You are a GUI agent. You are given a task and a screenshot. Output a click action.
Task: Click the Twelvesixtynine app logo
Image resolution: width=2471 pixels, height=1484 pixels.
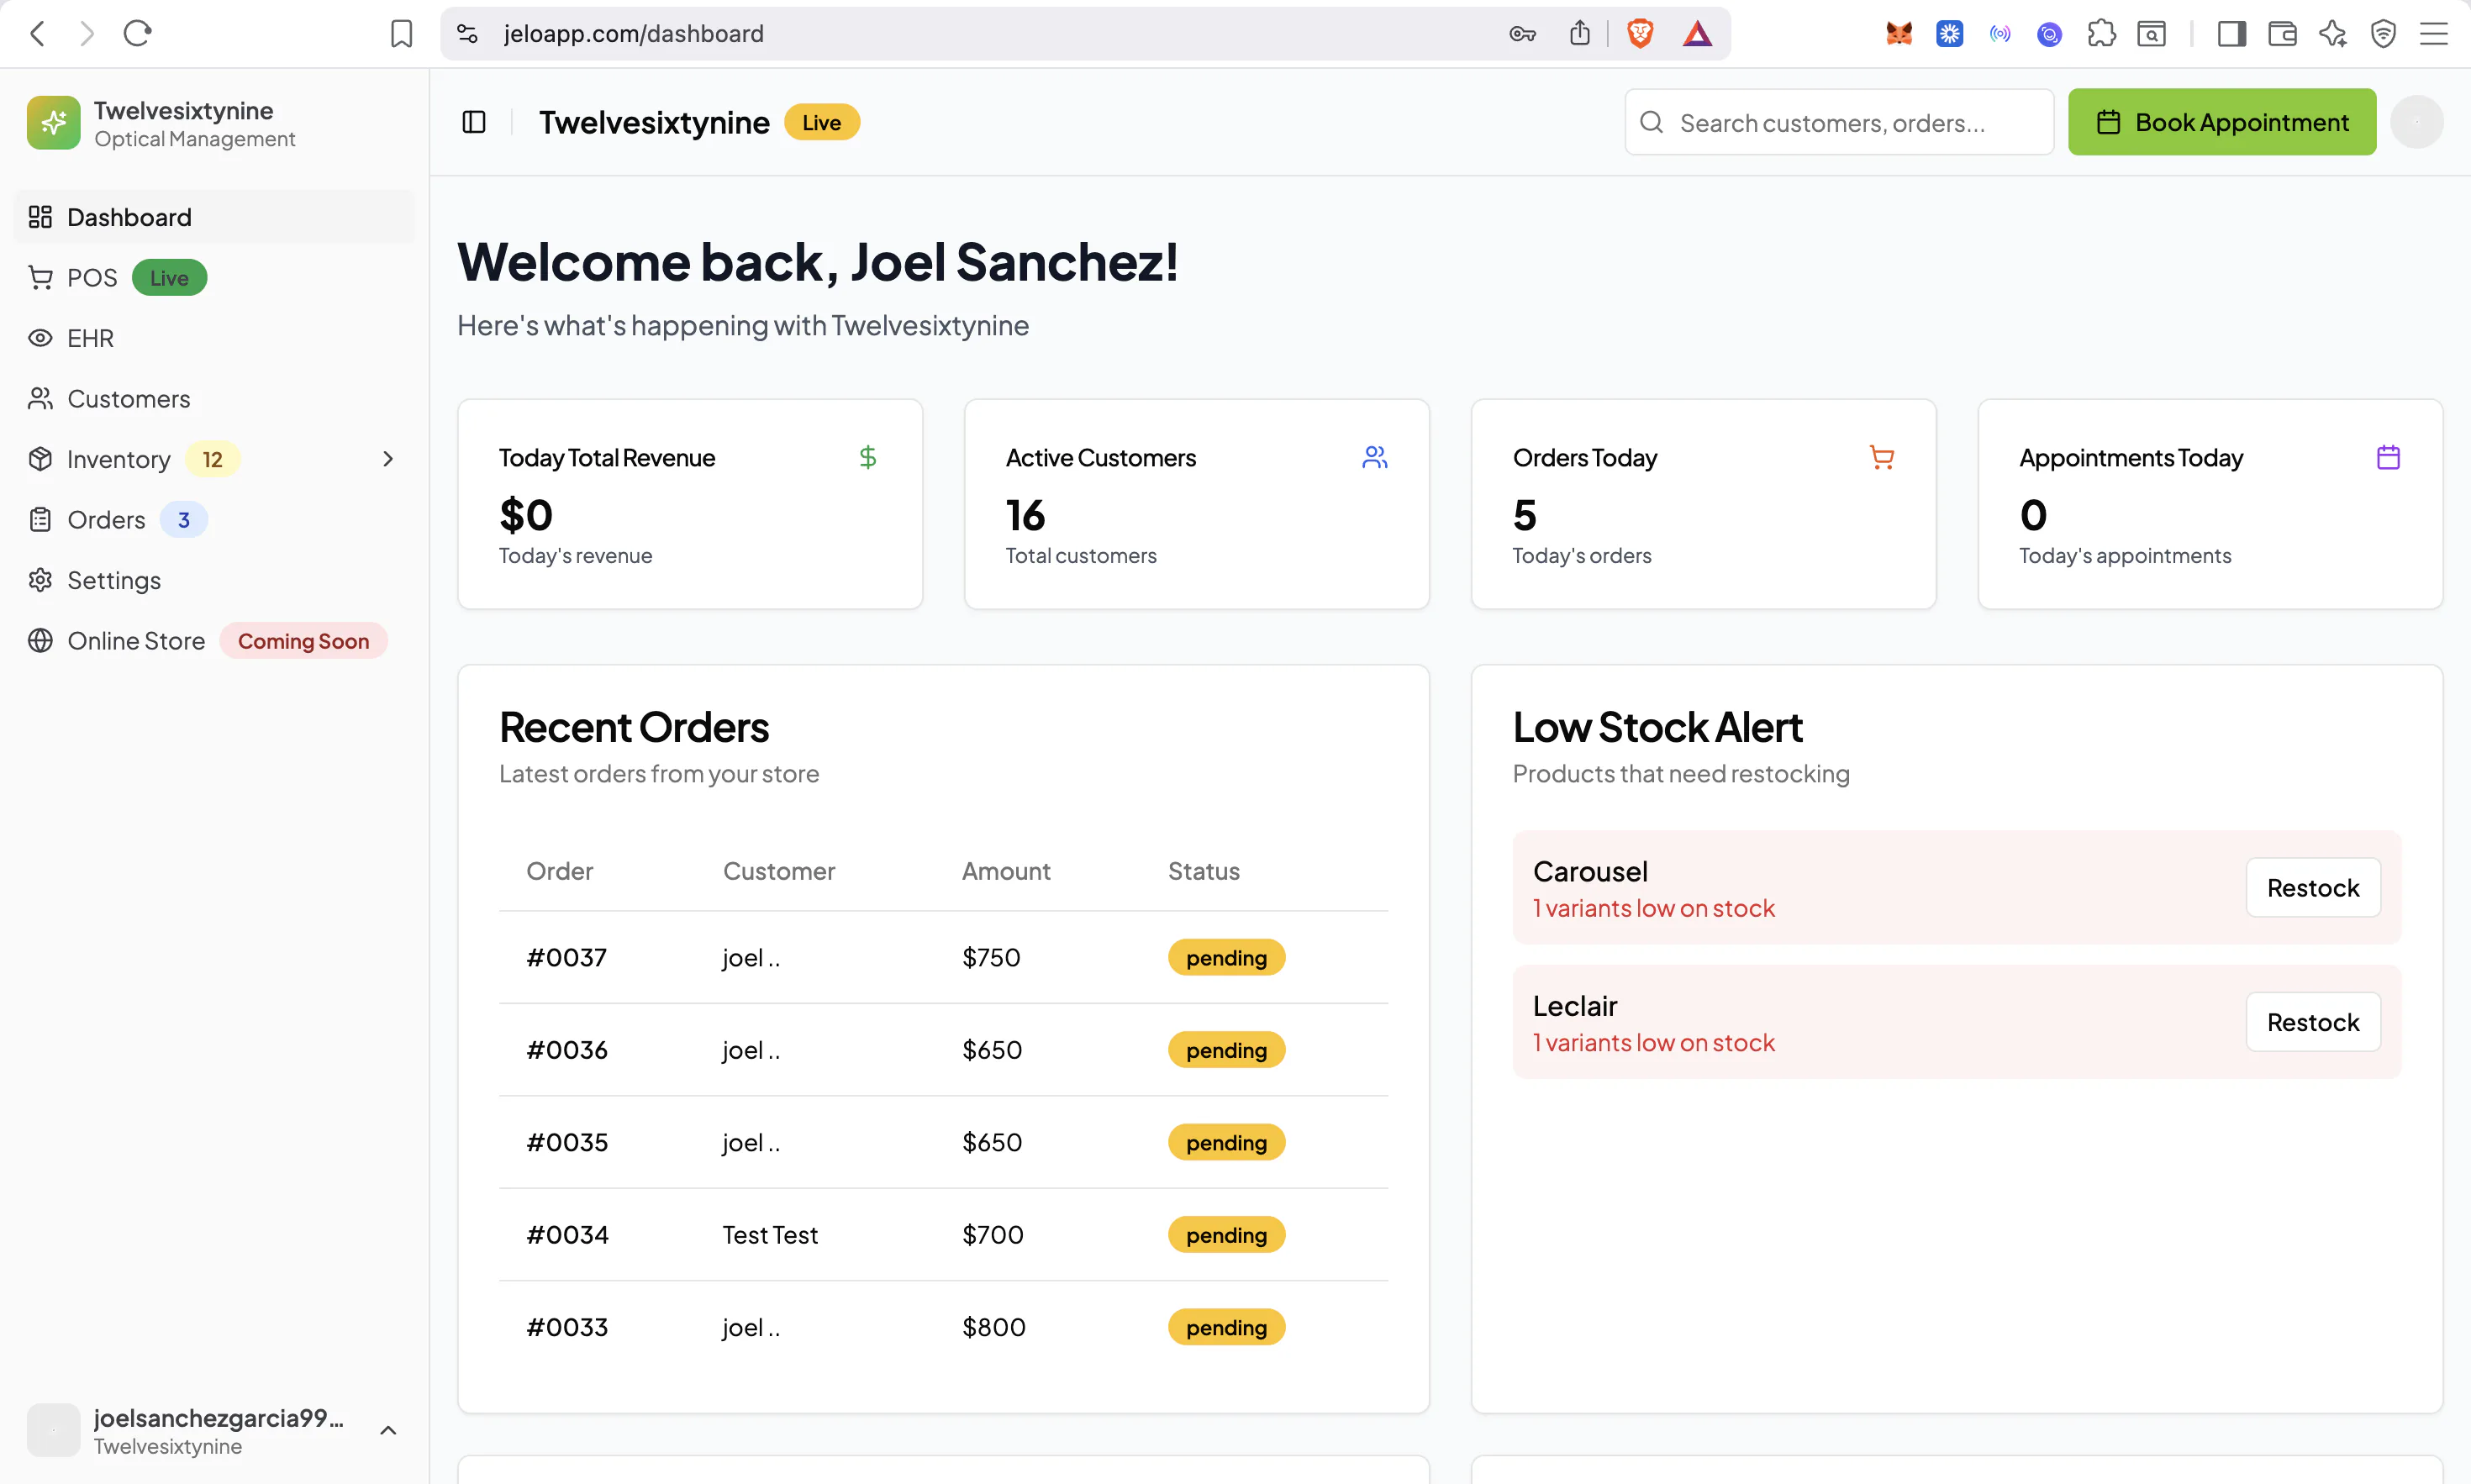click(54, 123)
